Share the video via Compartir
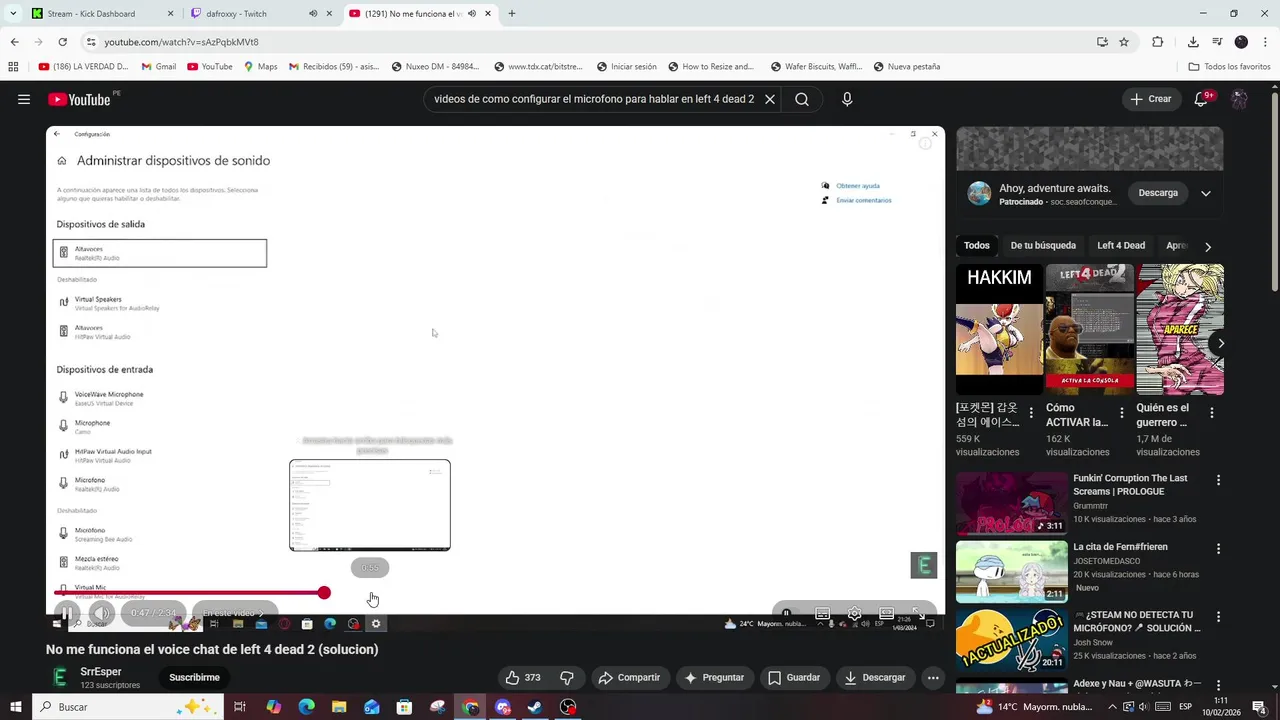The height and width of the screenshot is (720, 1280). (630, 677)
